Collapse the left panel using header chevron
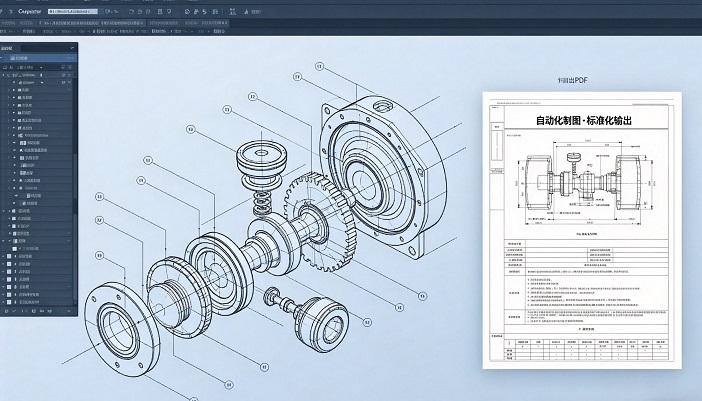 click(72, 47)
